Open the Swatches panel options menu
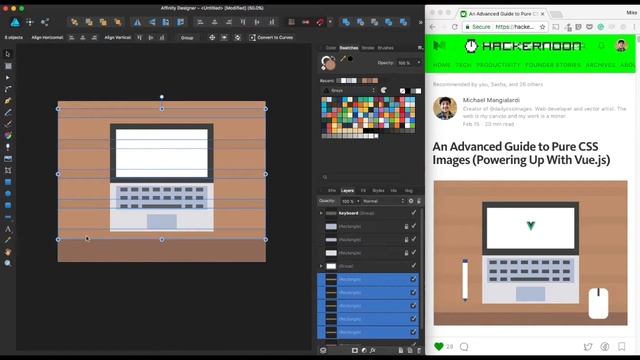 (x=420, y=48)
